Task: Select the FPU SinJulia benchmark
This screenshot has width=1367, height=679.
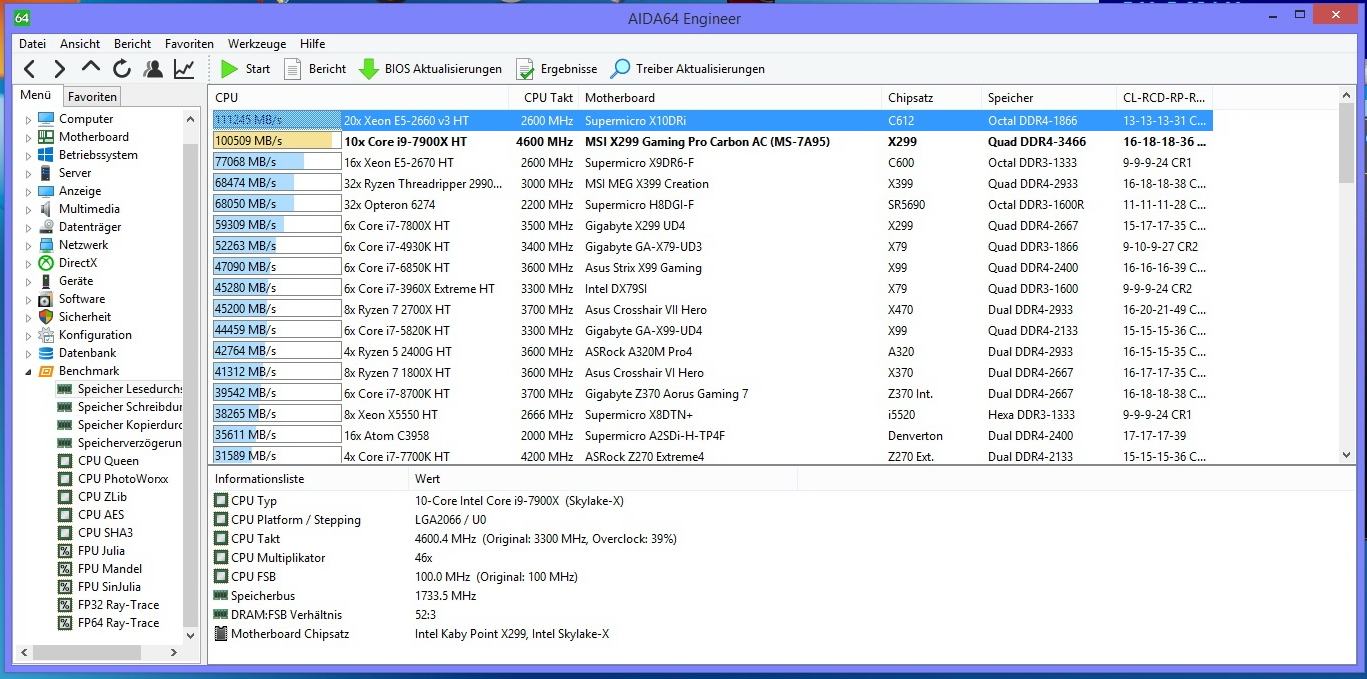Action: [x=99, y=587]
